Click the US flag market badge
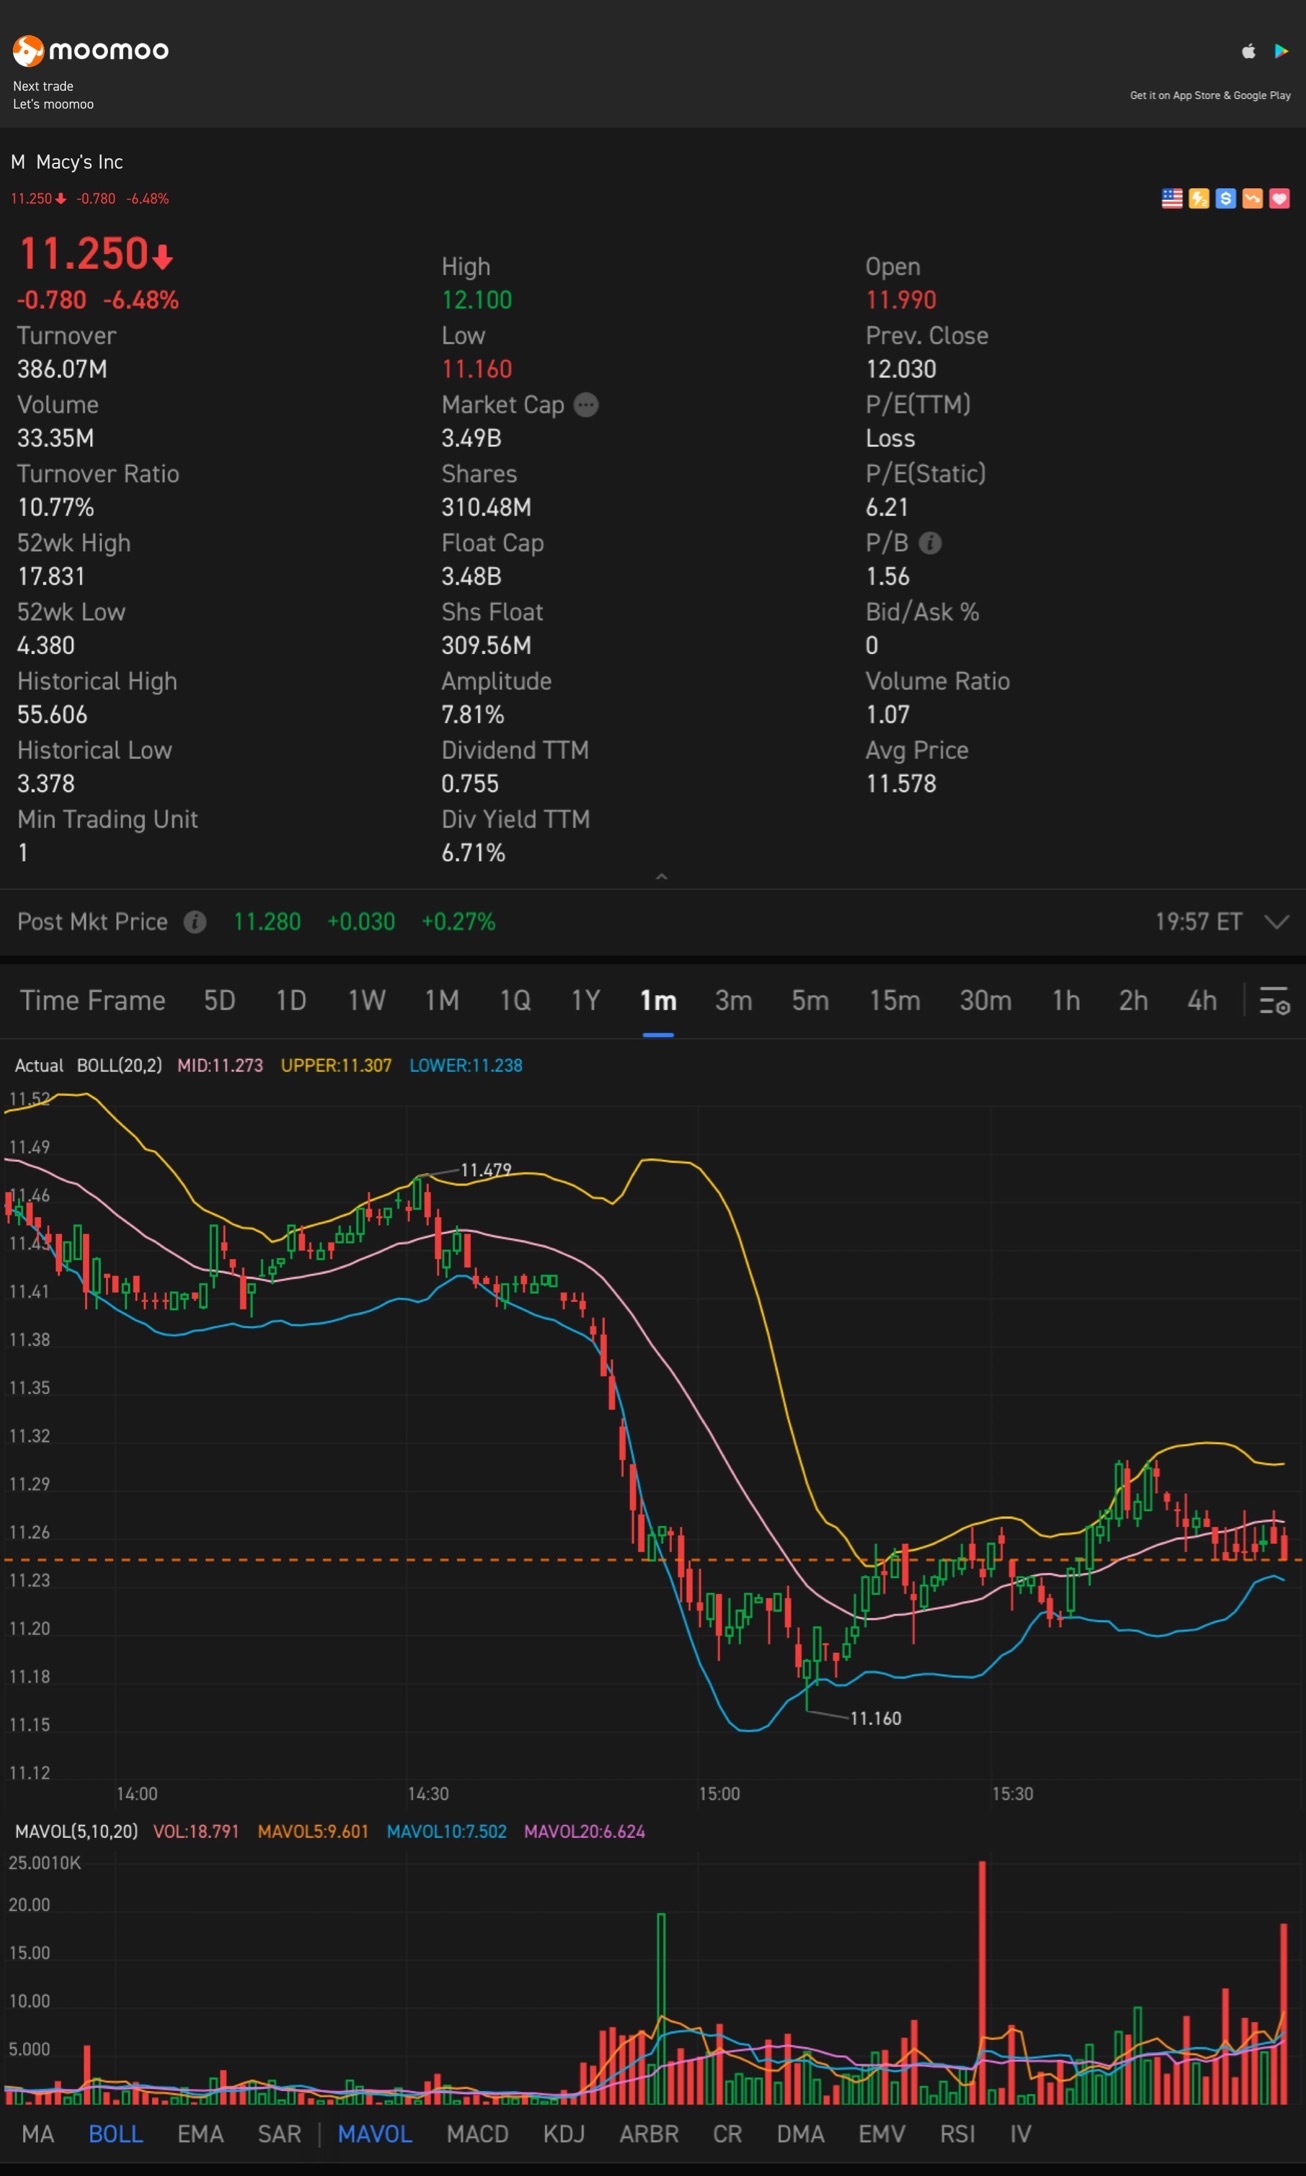 (1172, 198)
